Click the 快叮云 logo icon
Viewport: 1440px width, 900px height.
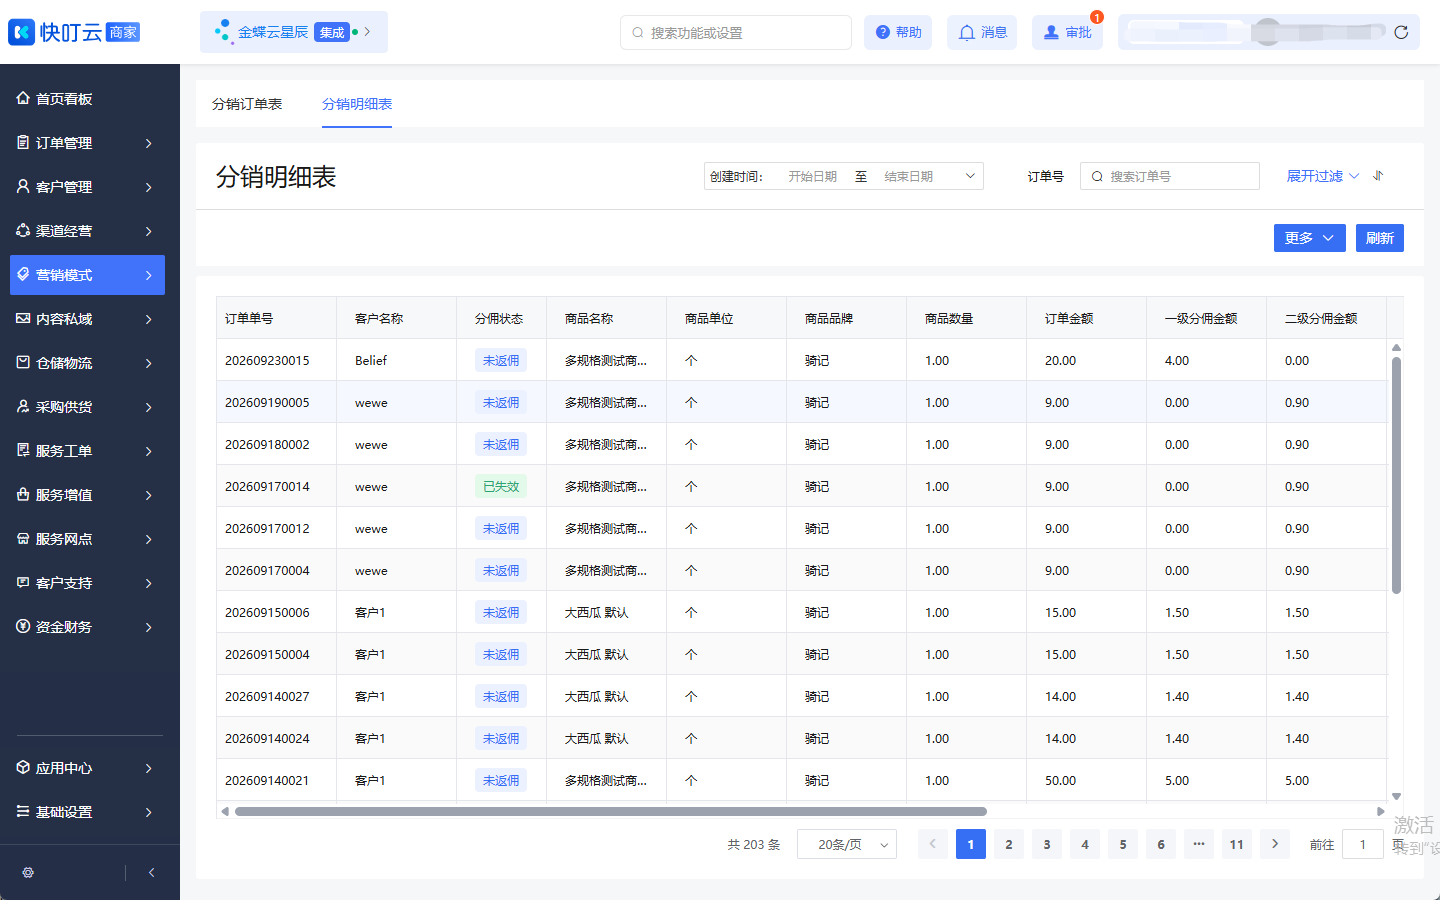point(21,32)
